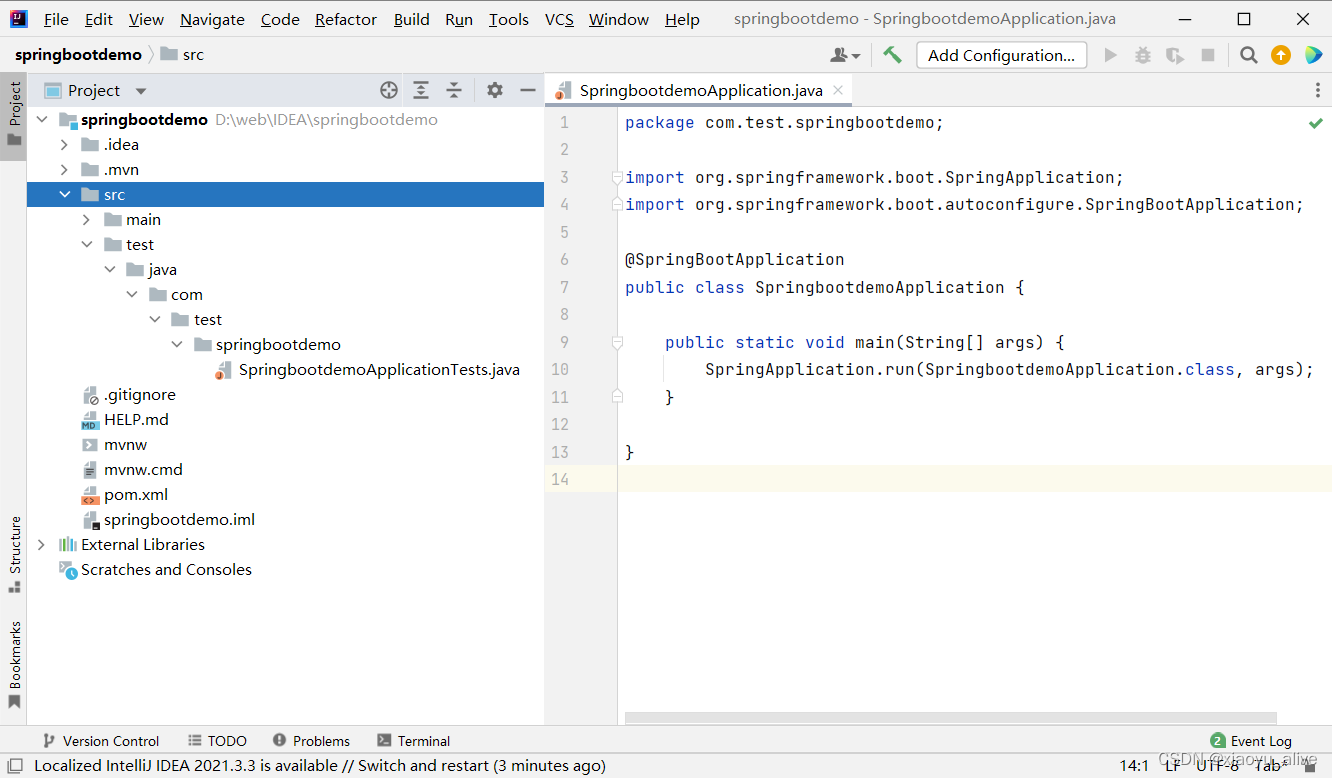Click the Collapse All icon in Project panel
This screenshot has width=1332, height=778.
pos(454,90)
